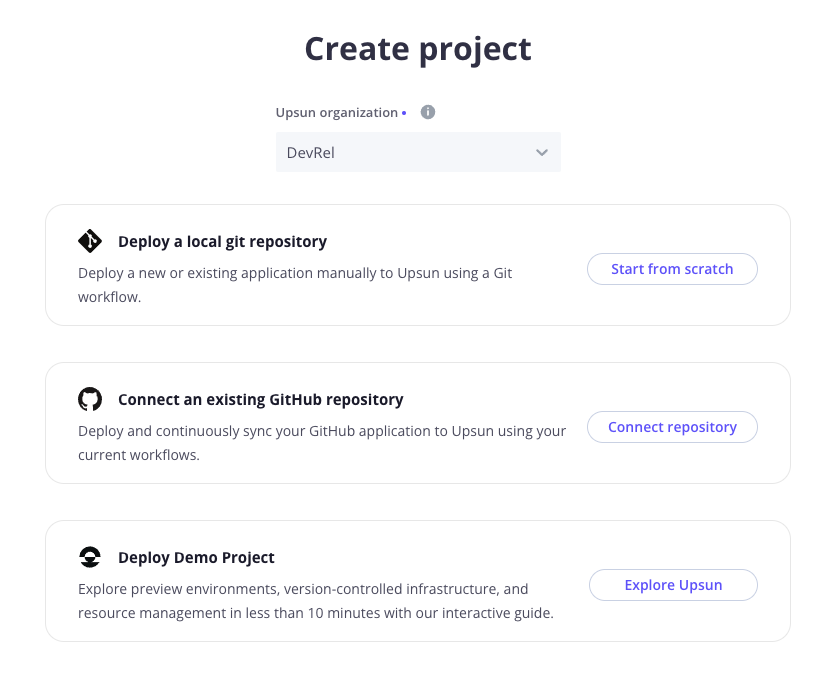Click the Upsun Demo Project icon
The width and height of the screenshot is (832, 691).
click(91, 556)
